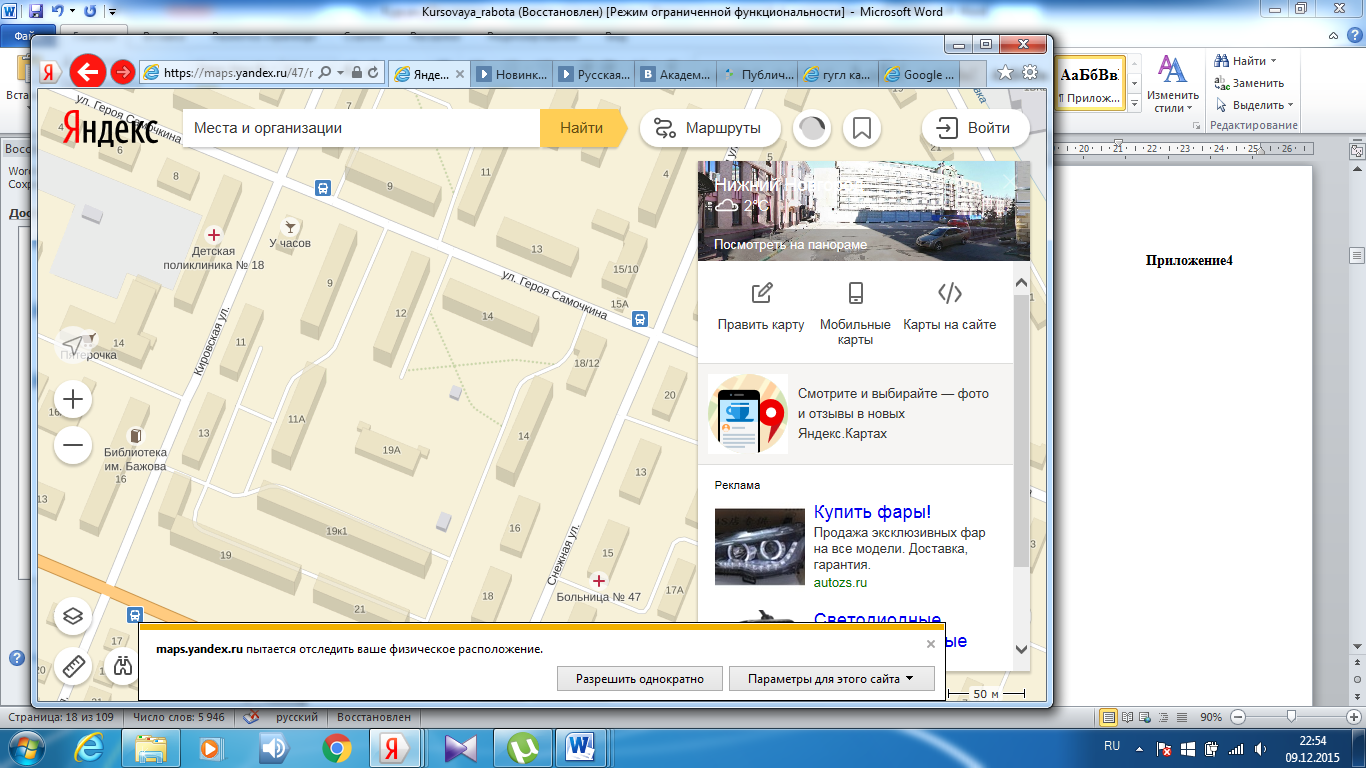Open Найти dropdown in Word ribbon
The width and height of the screenshot is (1366, 768).
(x=1248, y=61)
